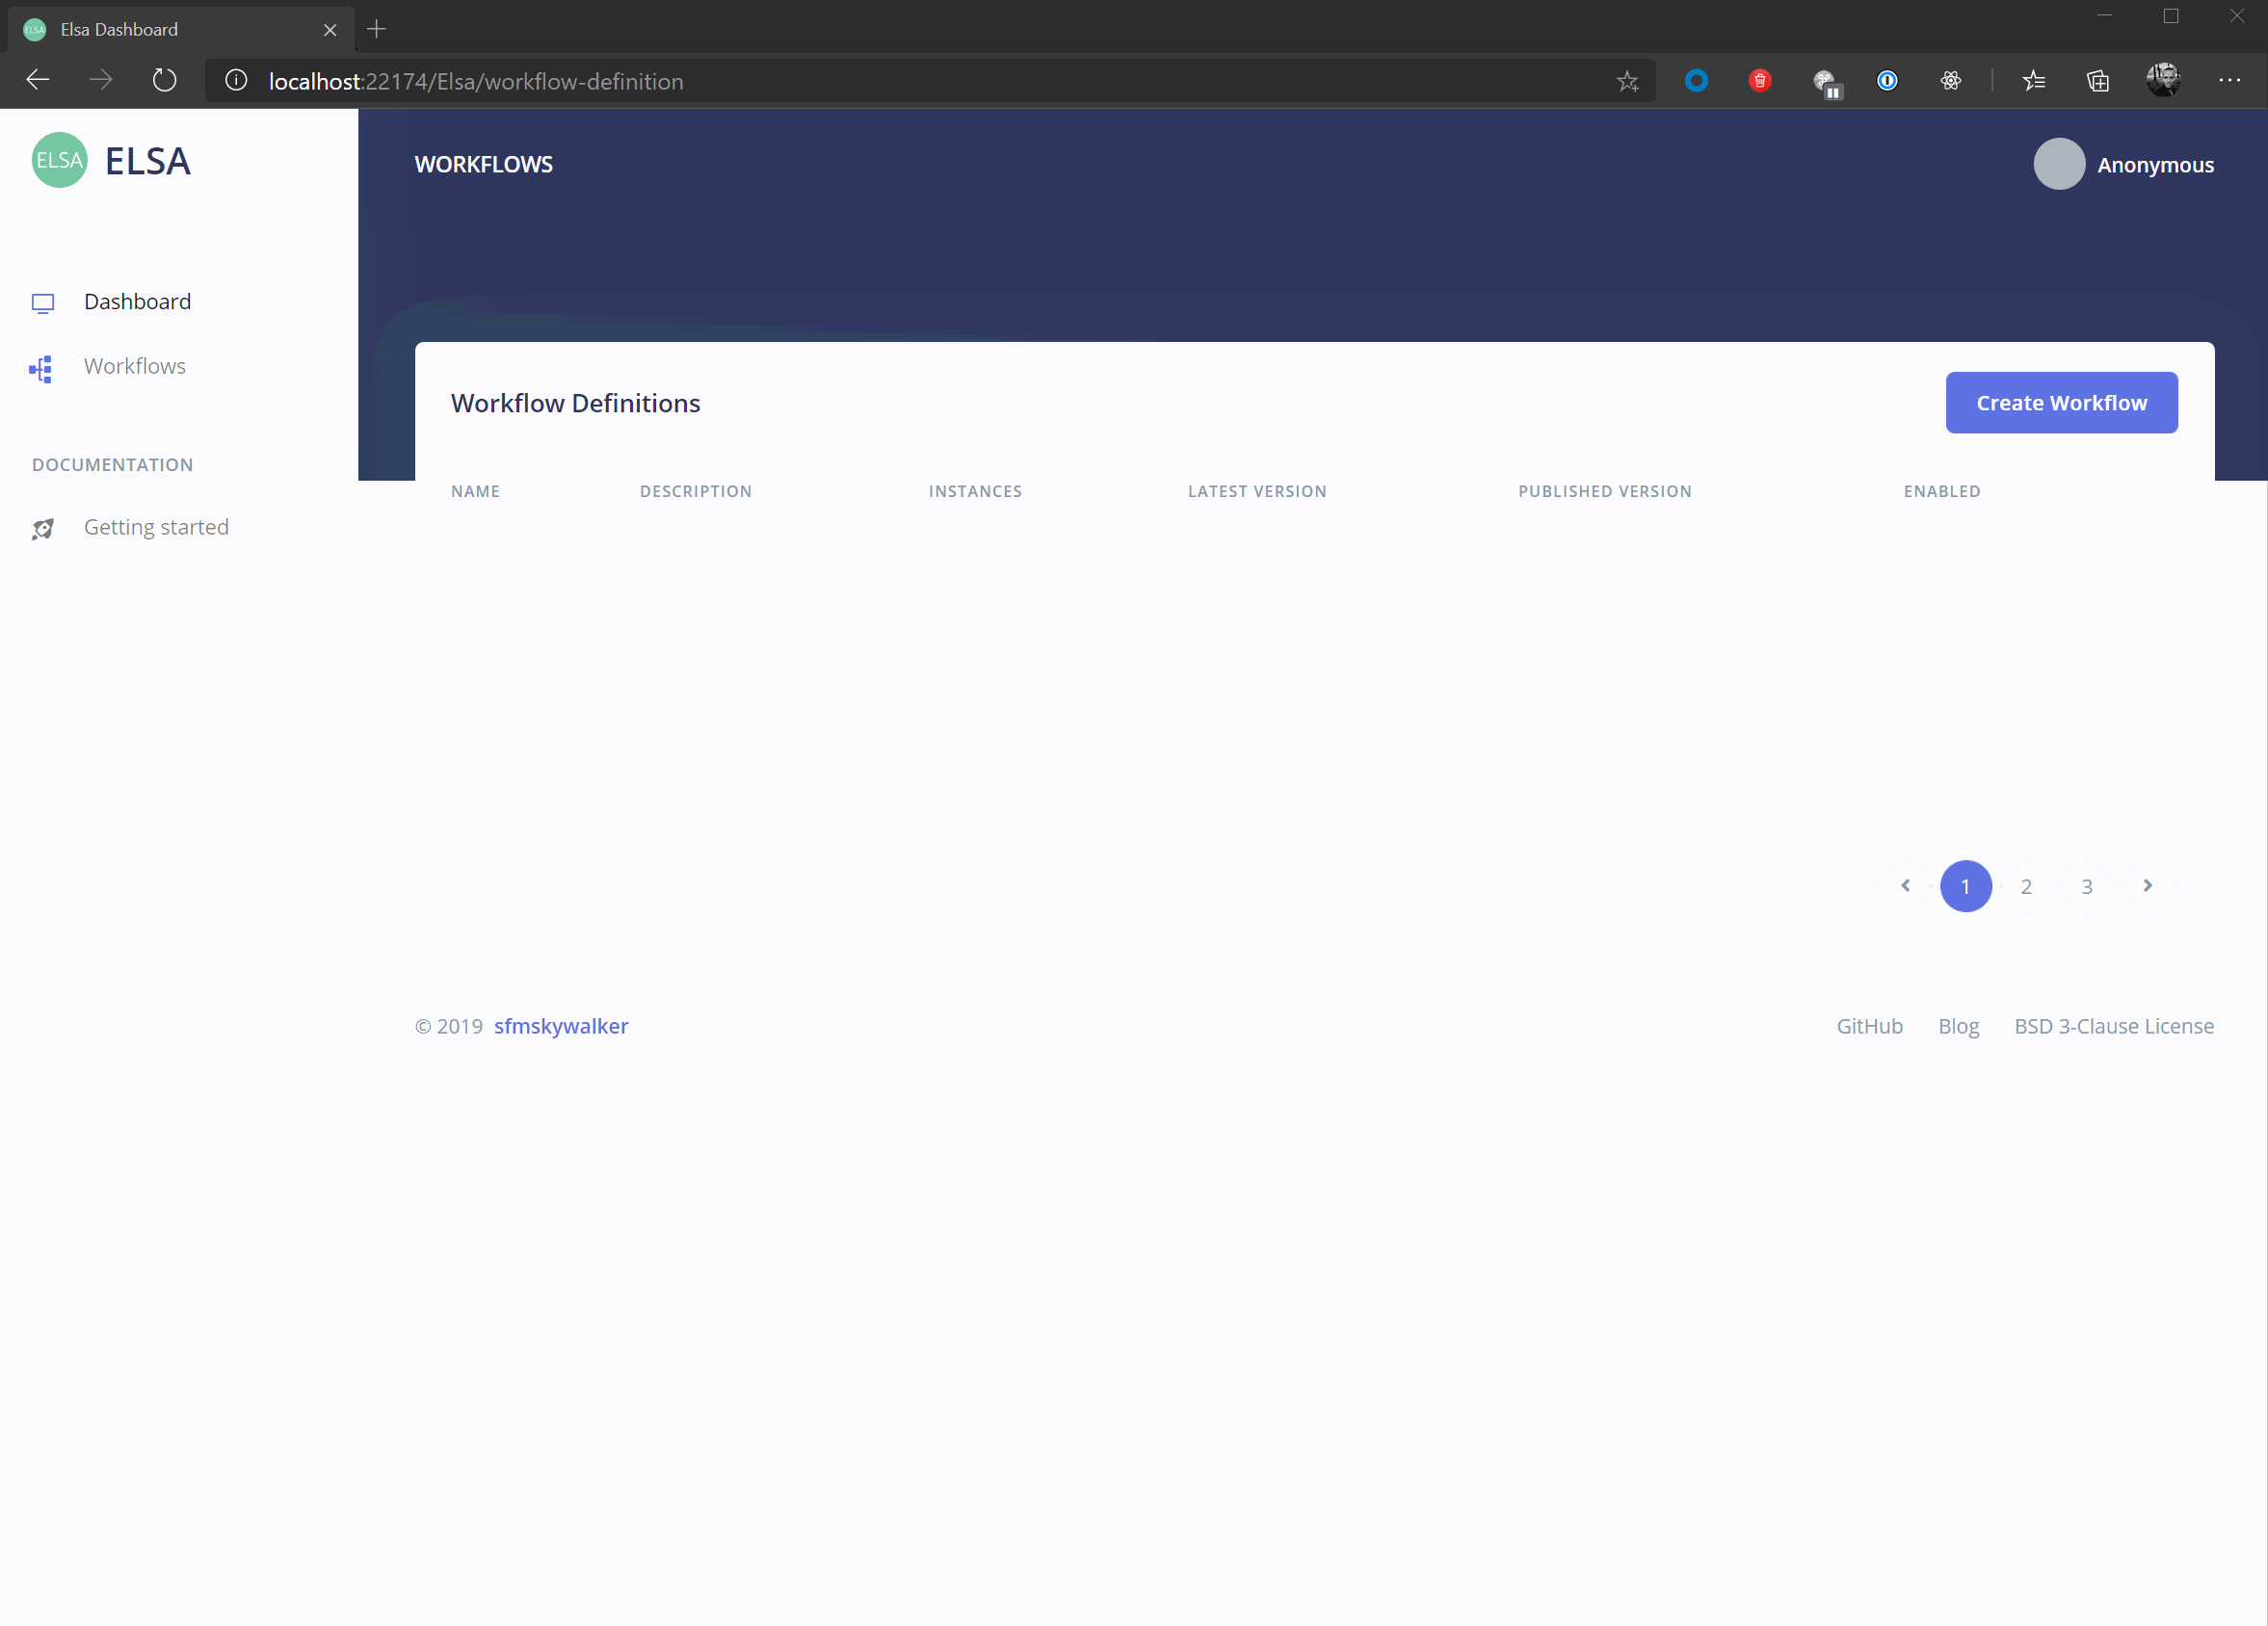Screen dimensions: 2268x1626
Task: Click the Anonymous user avatar circle
Action: click(x=2058, y=164)
